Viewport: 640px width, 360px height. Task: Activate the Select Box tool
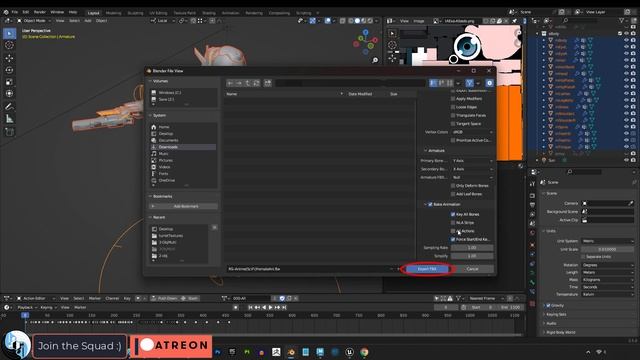[x=9, y=33]
